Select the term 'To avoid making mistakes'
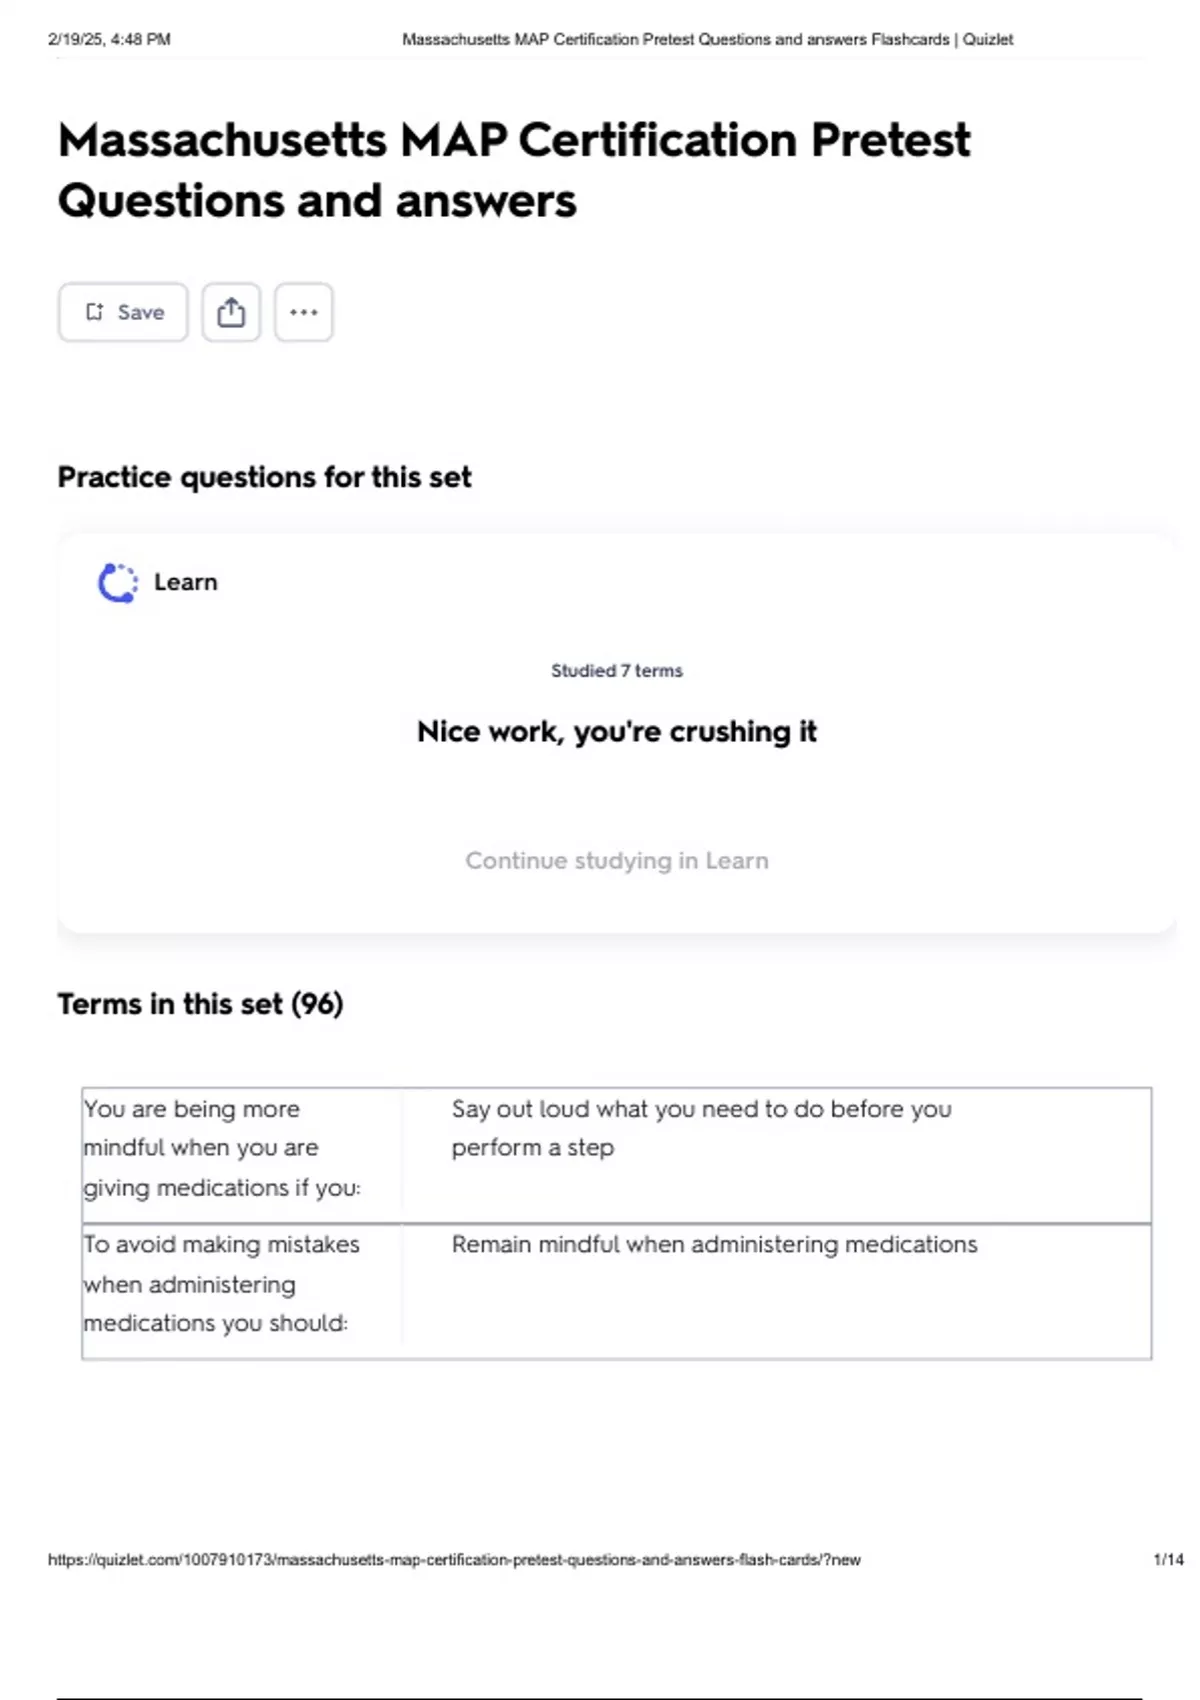The height and width of the screenshot is (1700, 1200). pyautogui.click(x=221, y=1284)
